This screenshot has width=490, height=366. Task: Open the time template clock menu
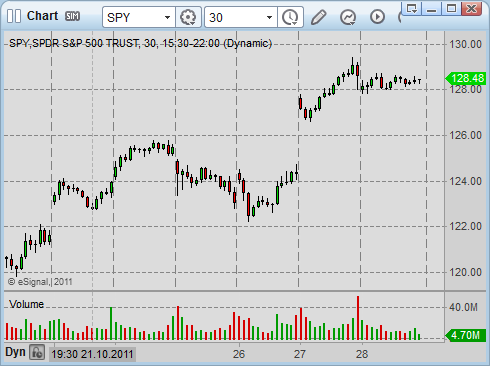(290, 17)
